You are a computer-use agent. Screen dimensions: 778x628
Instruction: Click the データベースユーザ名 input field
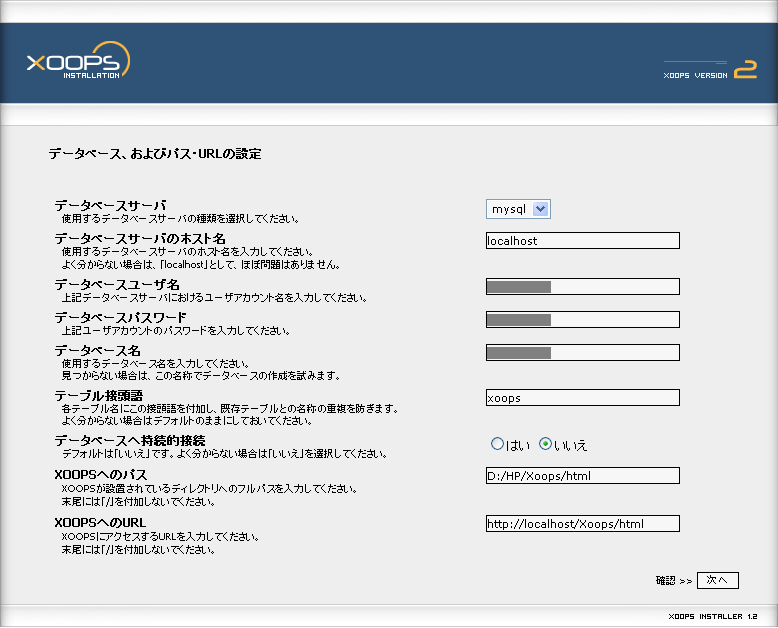(x=583, y=287)
